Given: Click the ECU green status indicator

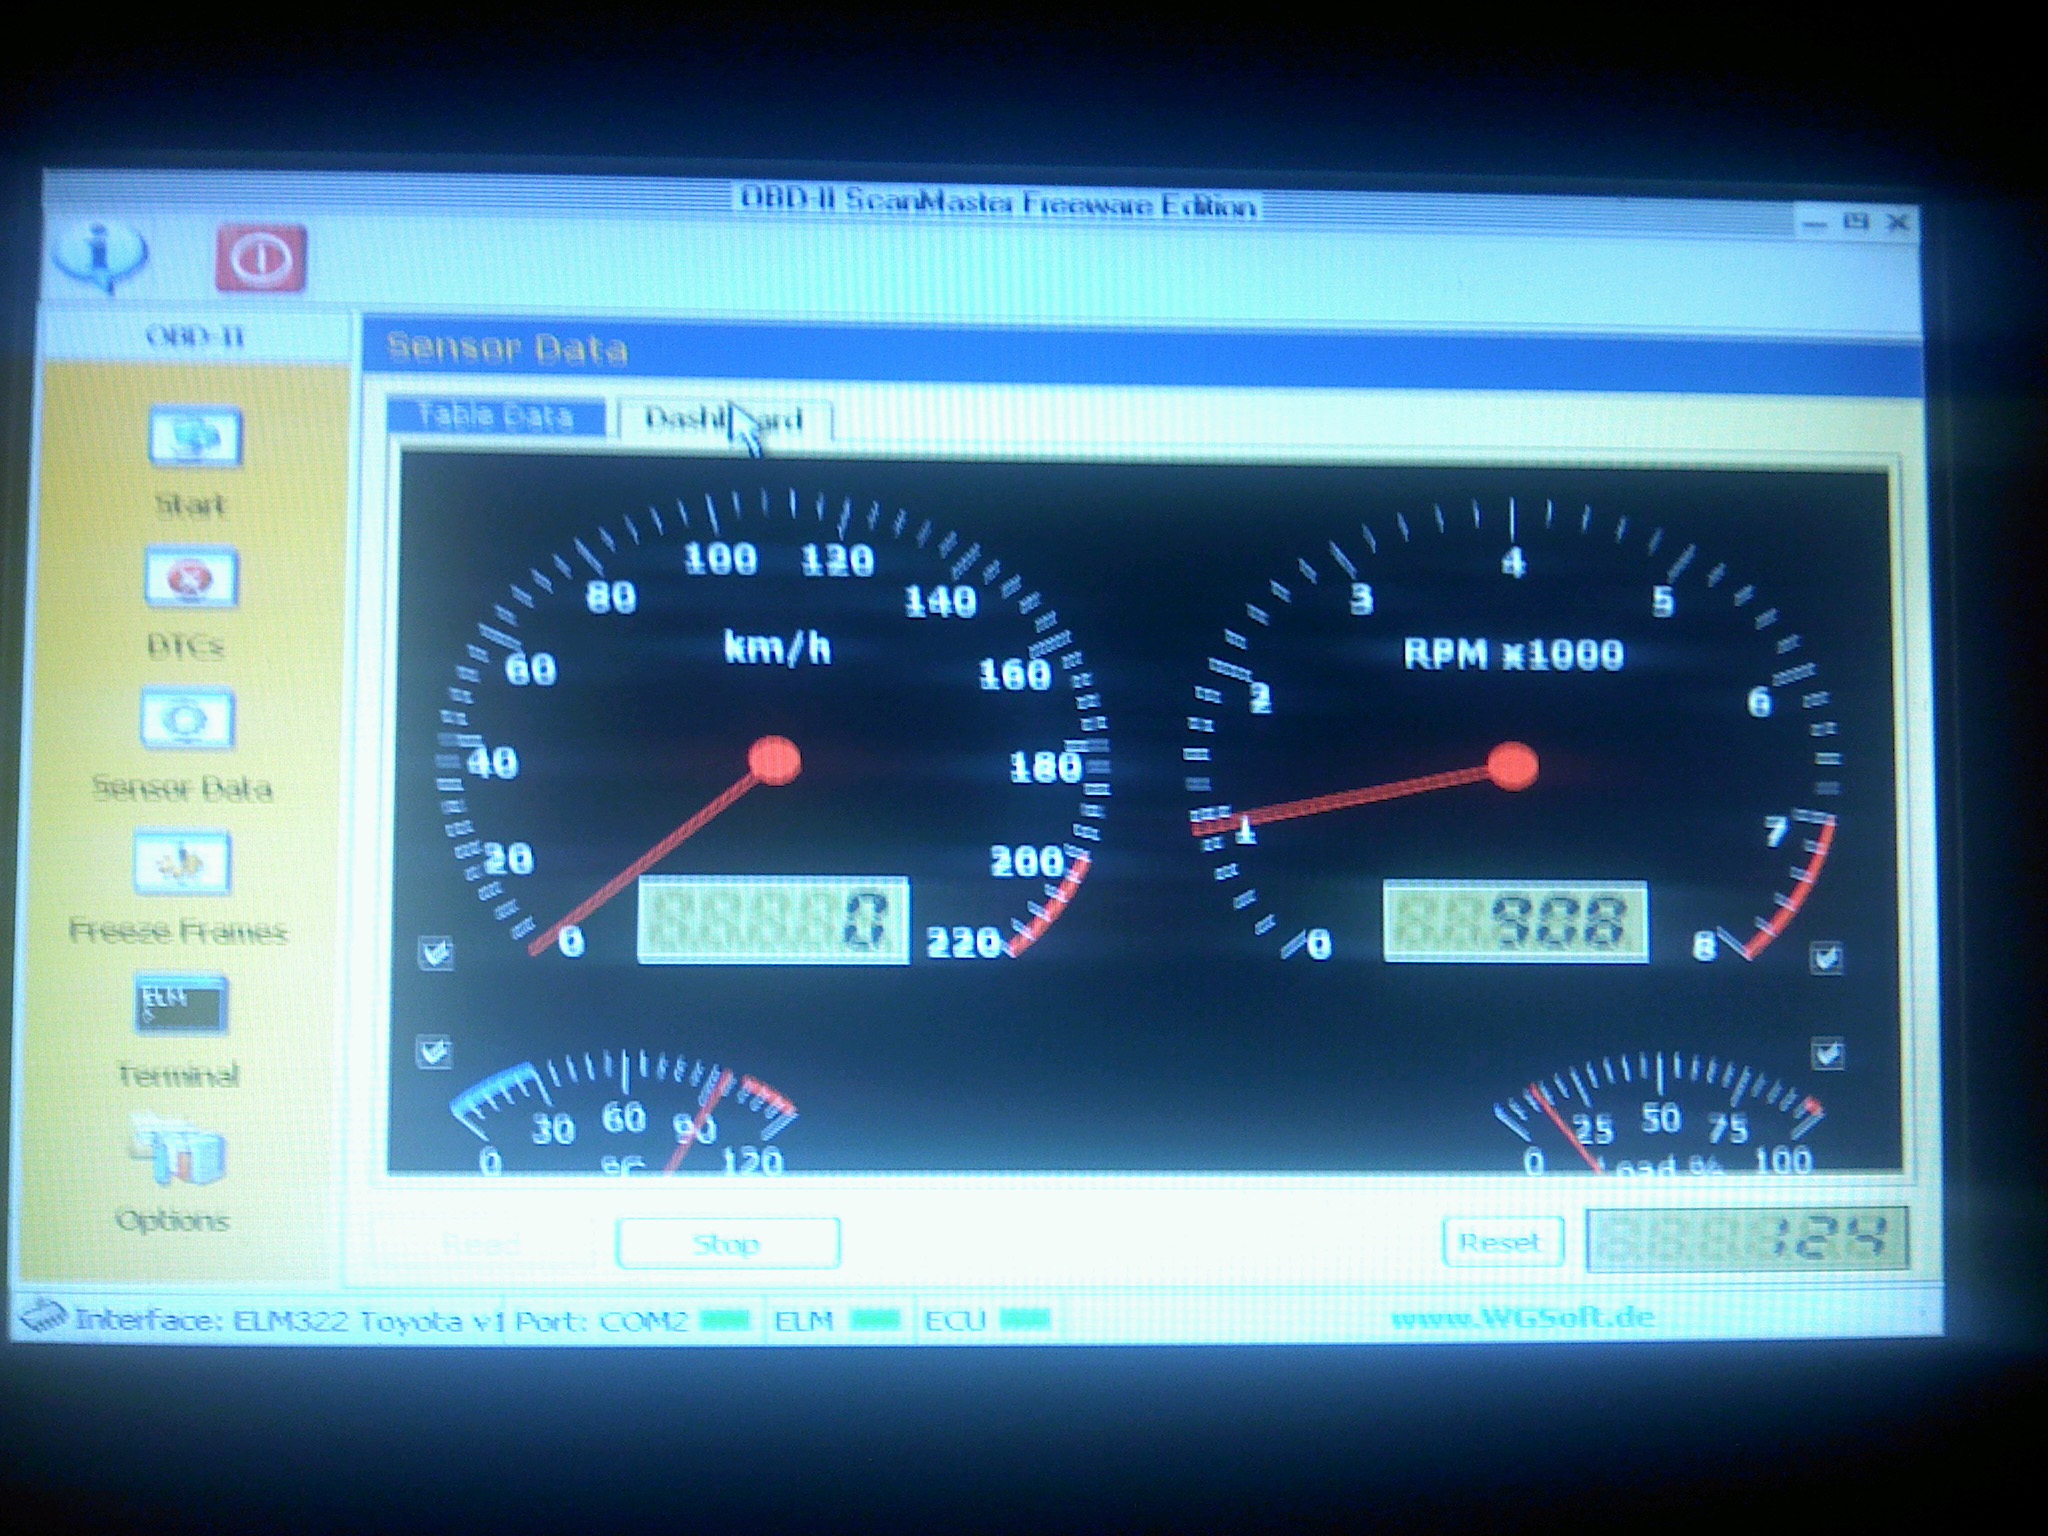Looking at the screenshot, I should click(1025, 1320).
